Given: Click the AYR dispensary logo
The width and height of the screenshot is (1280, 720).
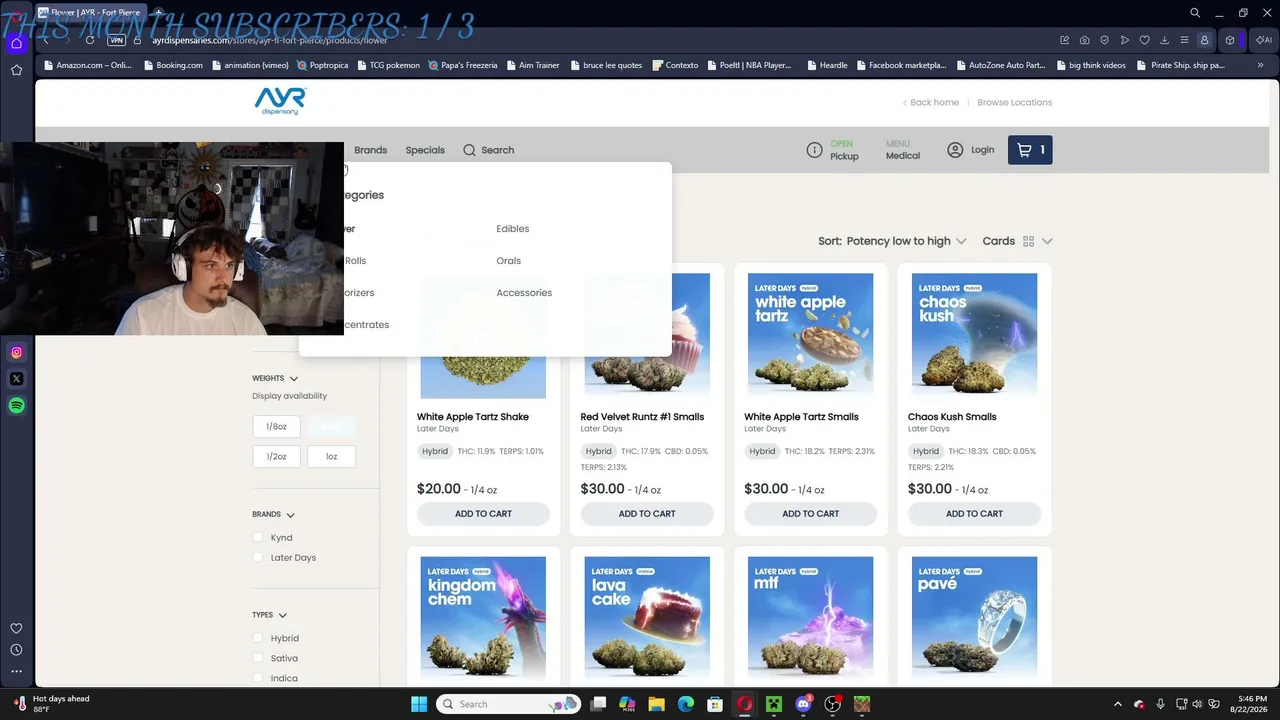Looking at the screenshot, I should pyautogui.click(x=280, y=101).
